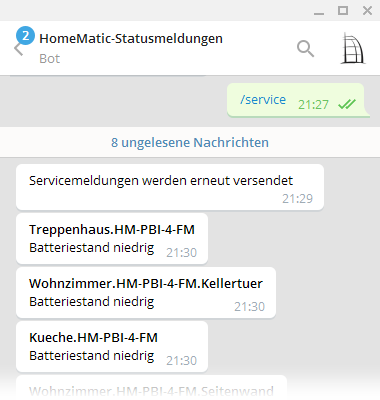
Task: Go back using the left arrow
Action: 18,49
